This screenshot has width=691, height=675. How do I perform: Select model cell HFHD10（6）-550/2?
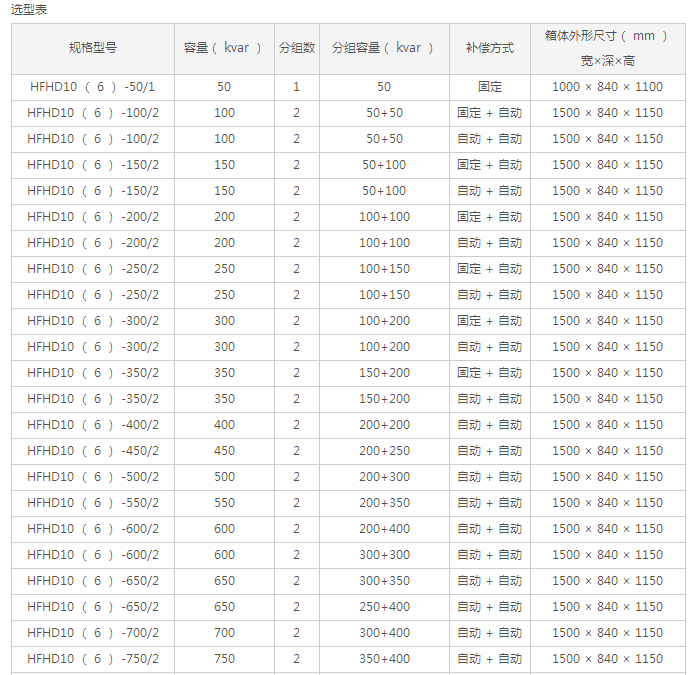click(x=93, y=503)
